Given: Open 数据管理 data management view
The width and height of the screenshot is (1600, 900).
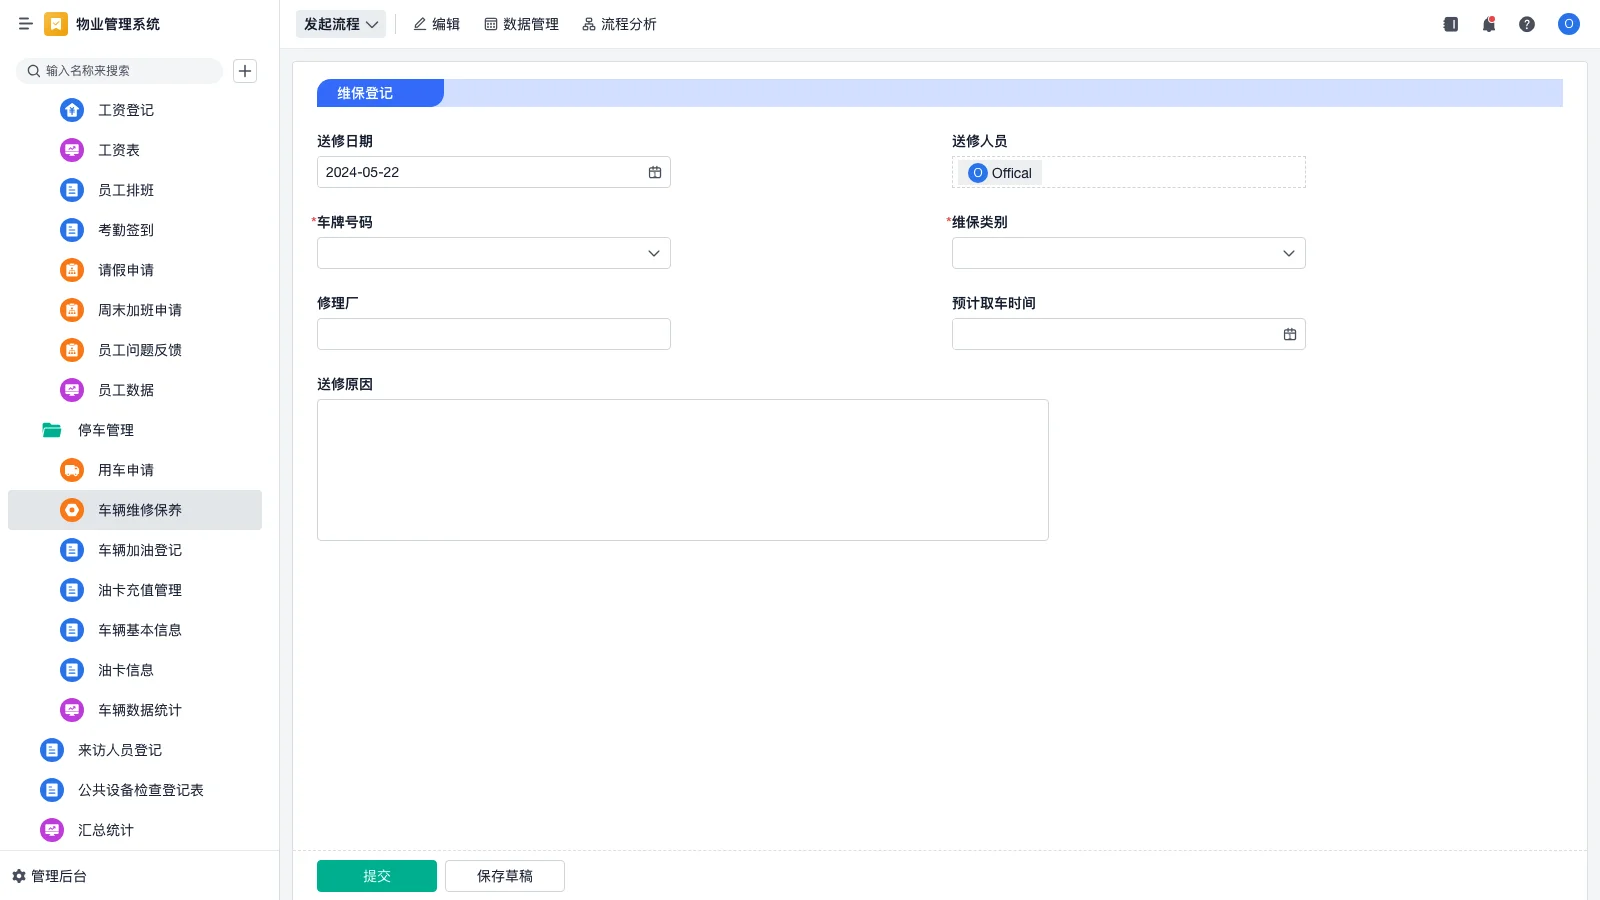Looking at the screenshot, I should [x=522, y=24].
